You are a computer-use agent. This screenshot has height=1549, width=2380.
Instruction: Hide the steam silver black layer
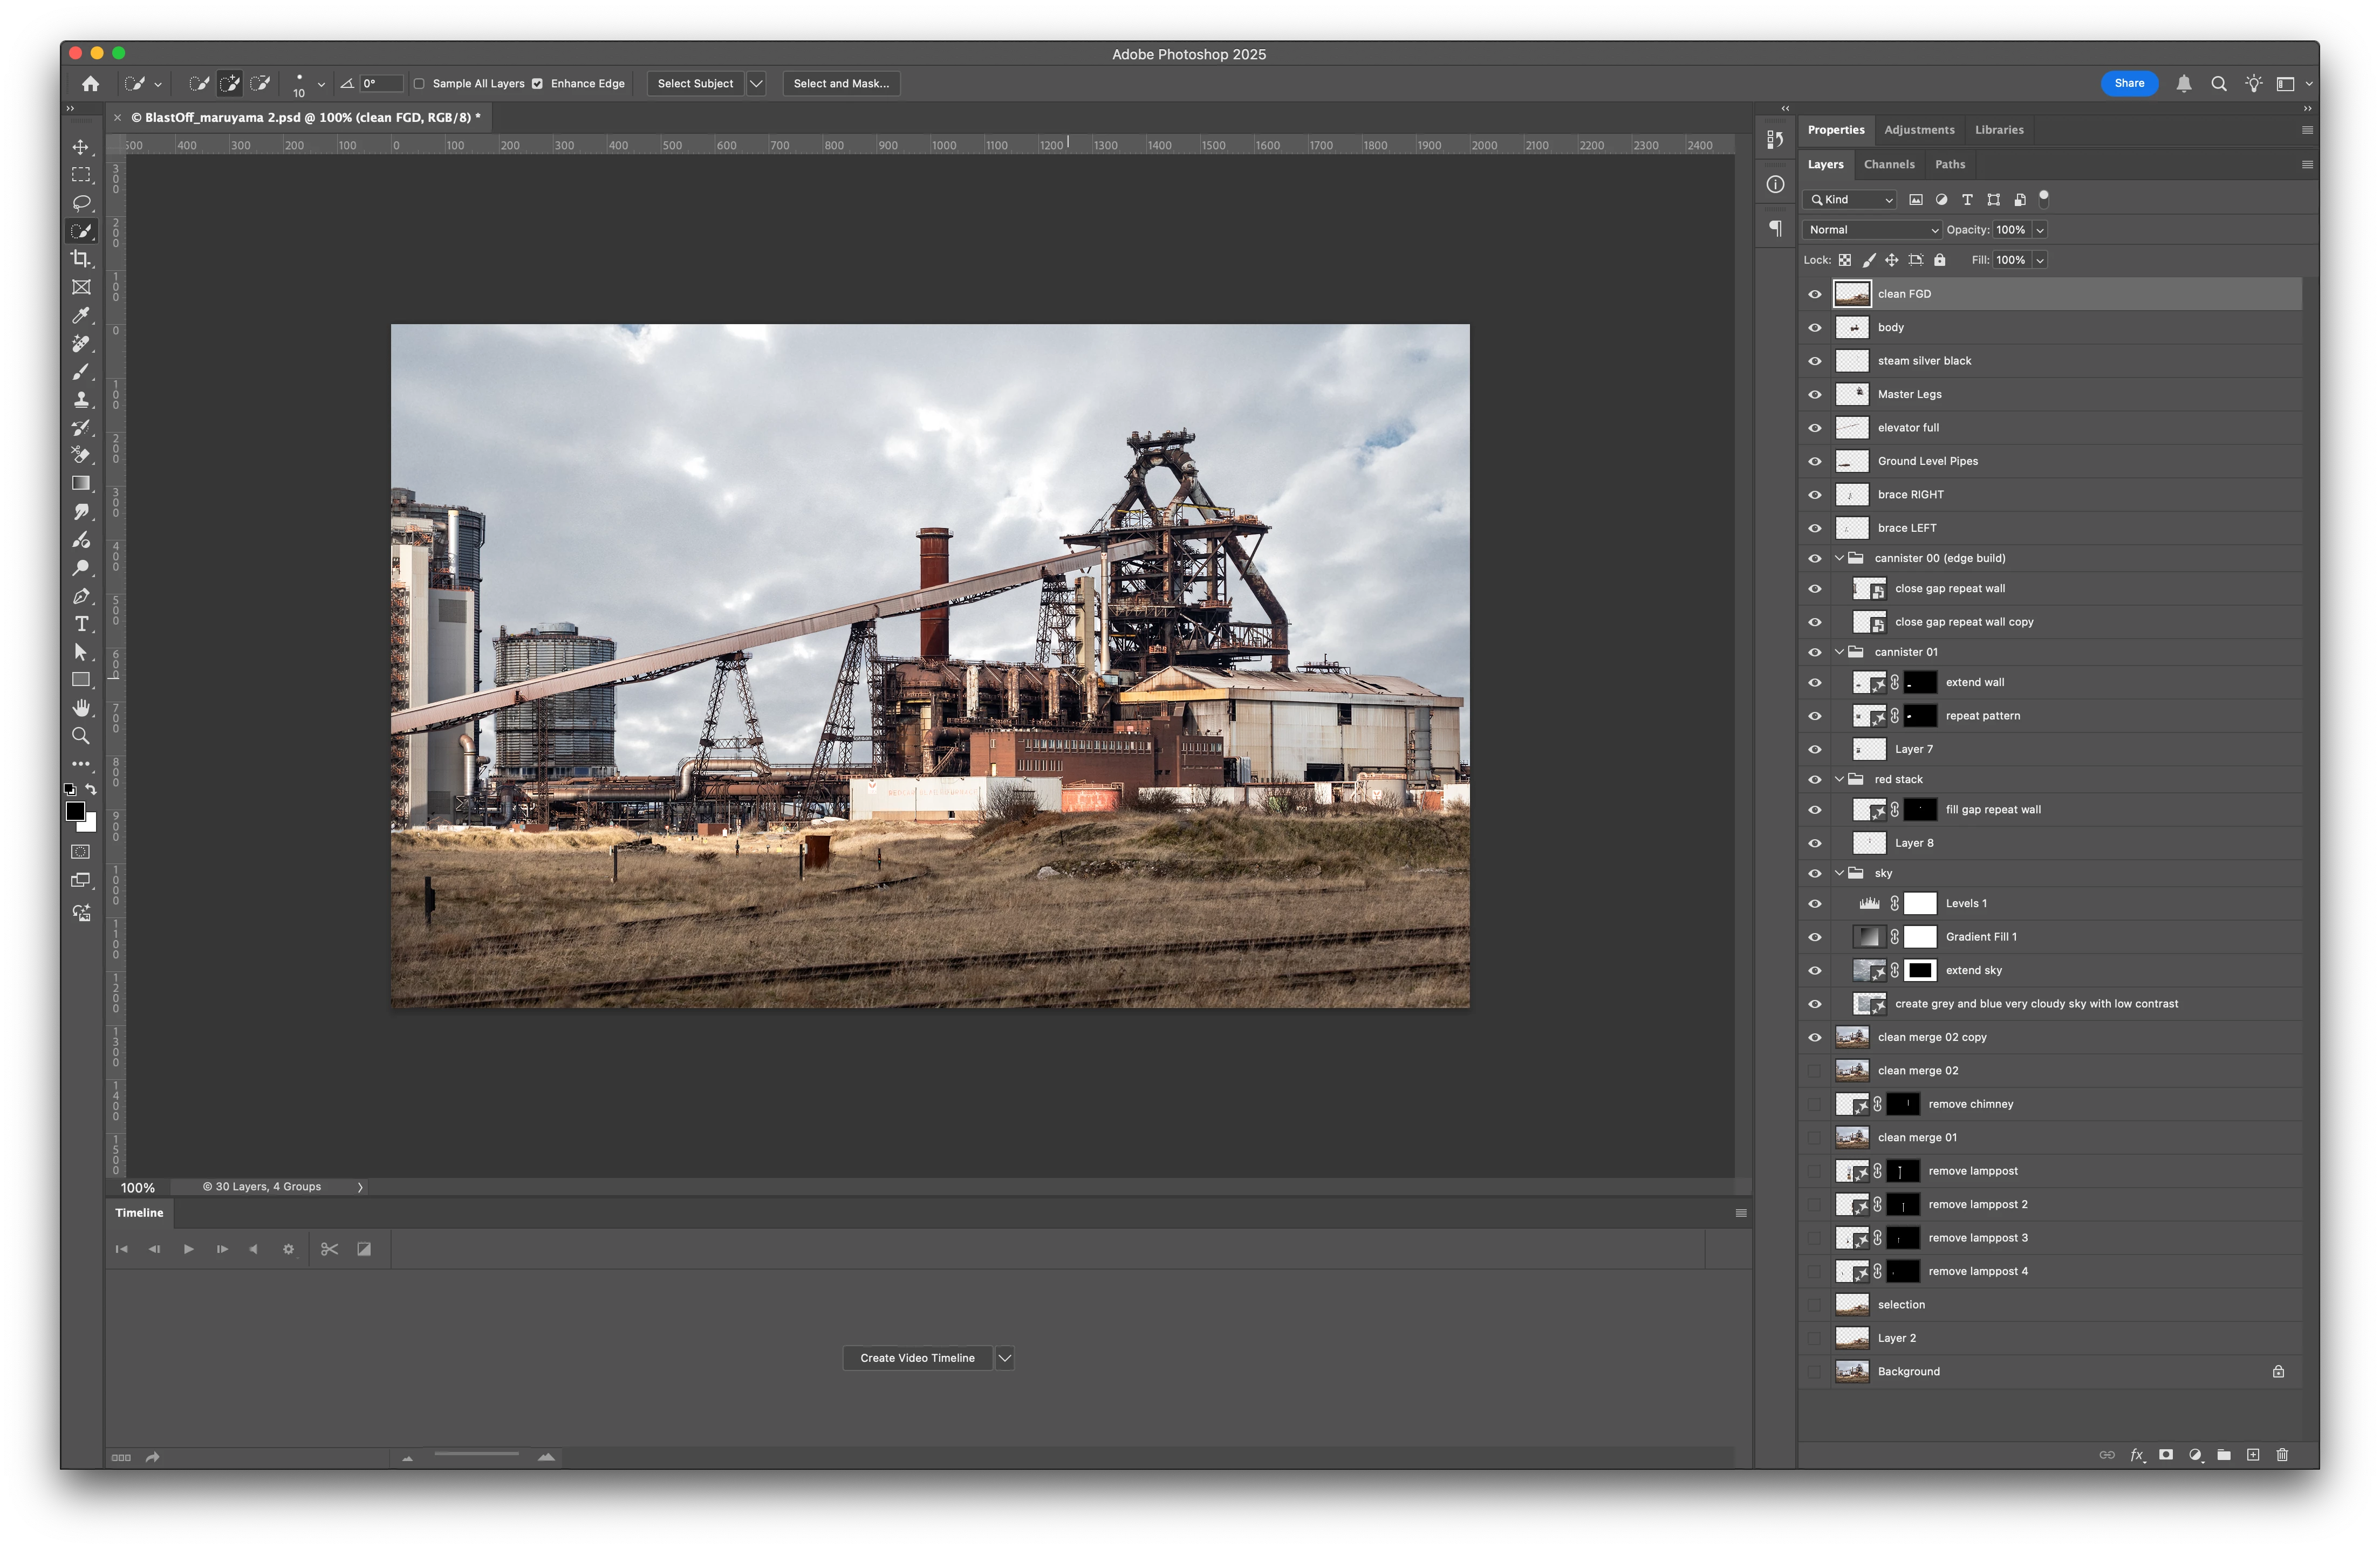pyautogui.click(x=1814, y=361)
